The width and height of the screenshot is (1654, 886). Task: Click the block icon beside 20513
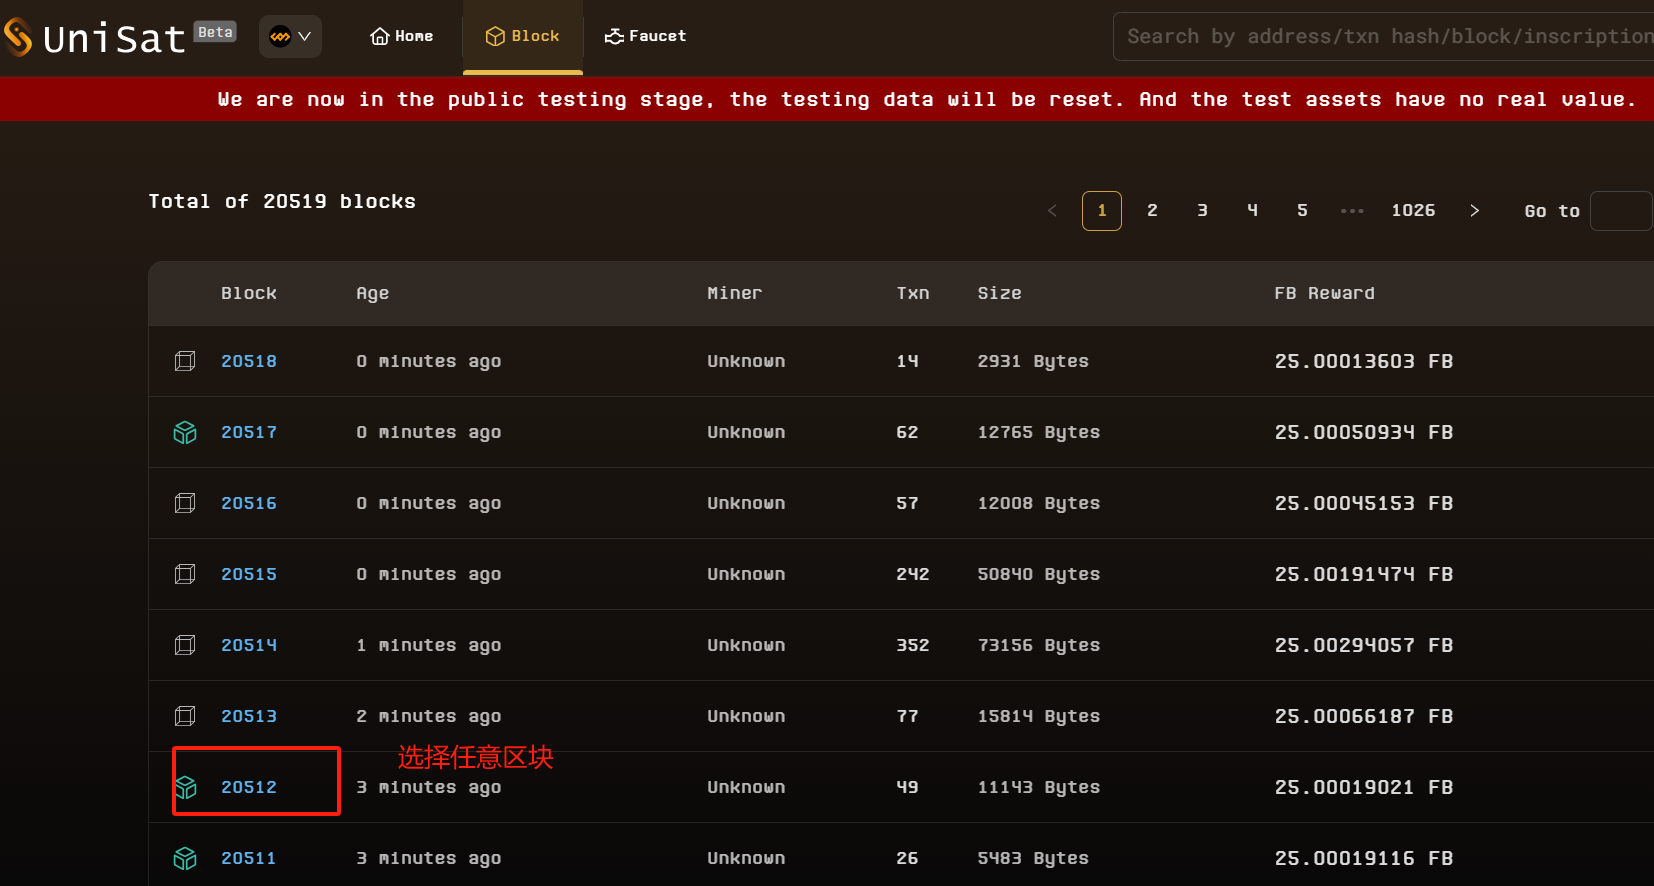[x=185, y=716]
